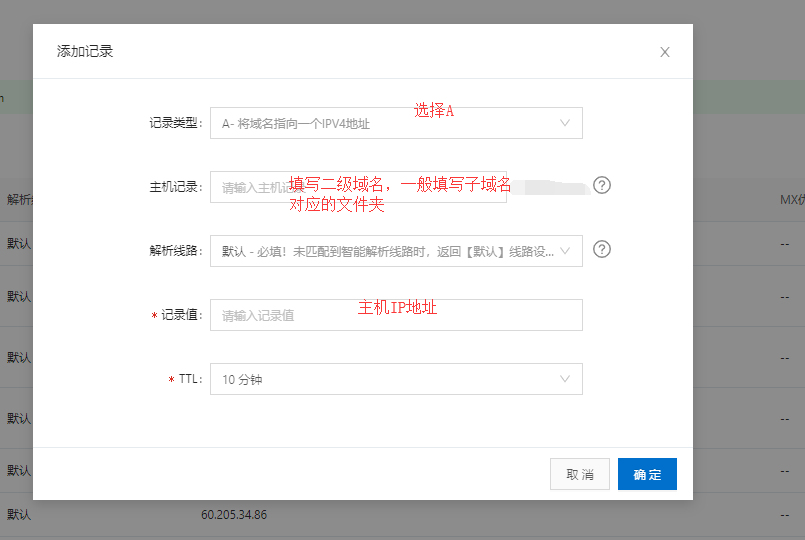
Task: Click the TTL dropdown chevron arrow
Action: click(x=565, y=379)
